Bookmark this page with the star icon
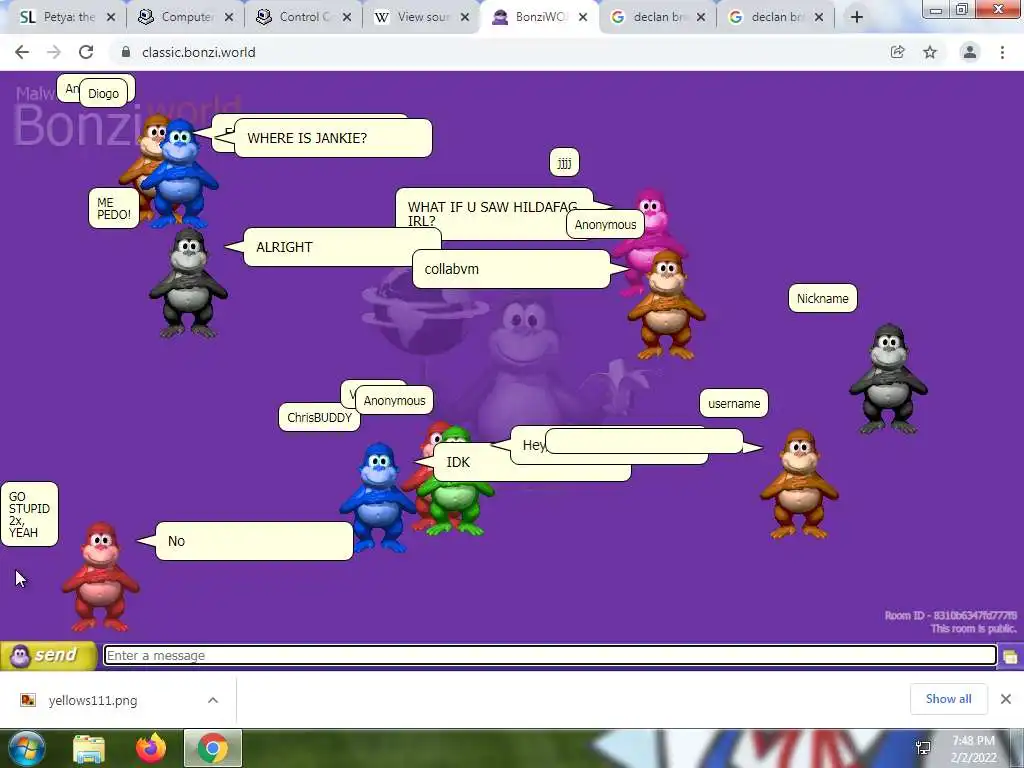 [x=930, y=52]
